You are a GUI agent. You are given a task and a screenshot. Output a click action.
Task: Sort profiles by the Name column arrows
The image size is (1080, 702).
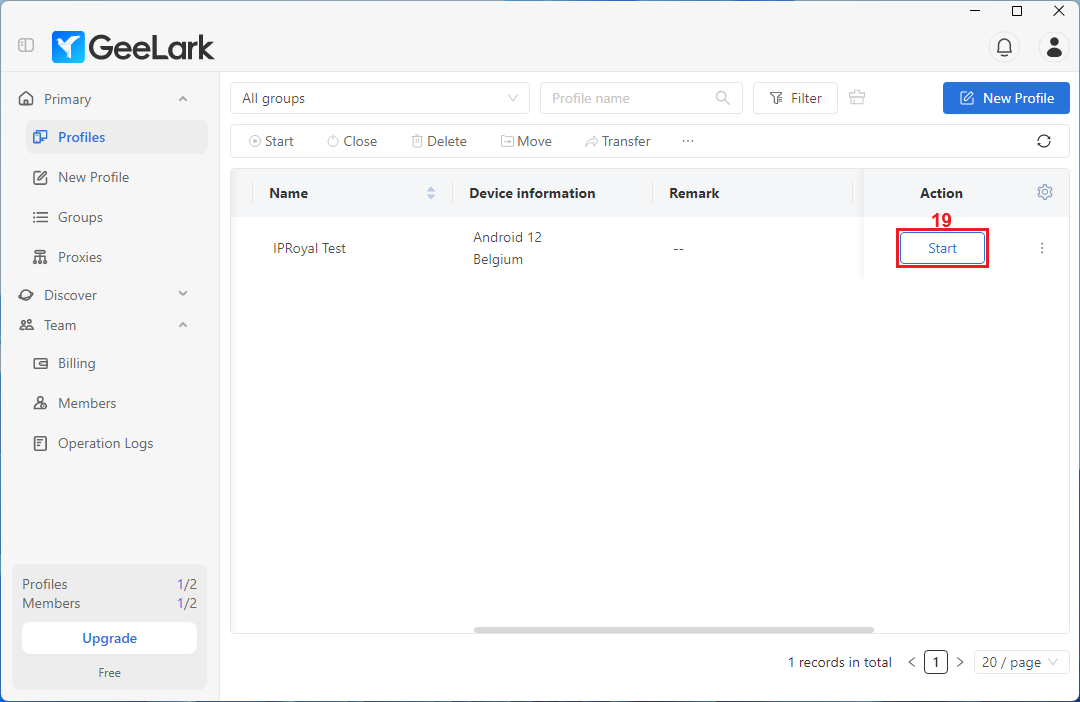click(x=431, y=193)
